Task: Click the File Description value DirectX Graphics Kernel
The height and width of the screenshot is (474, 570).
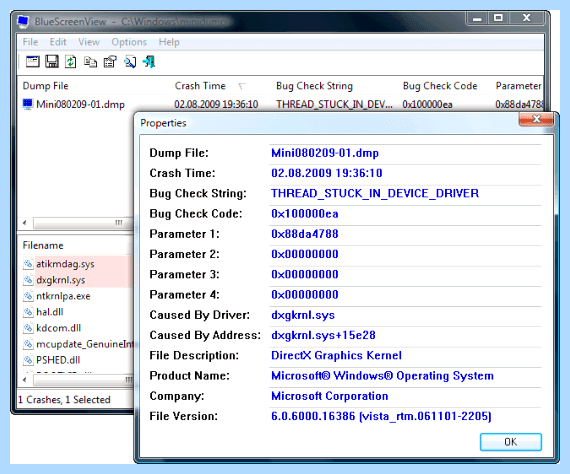Action: pyautogui.click(x=336, y=355)
